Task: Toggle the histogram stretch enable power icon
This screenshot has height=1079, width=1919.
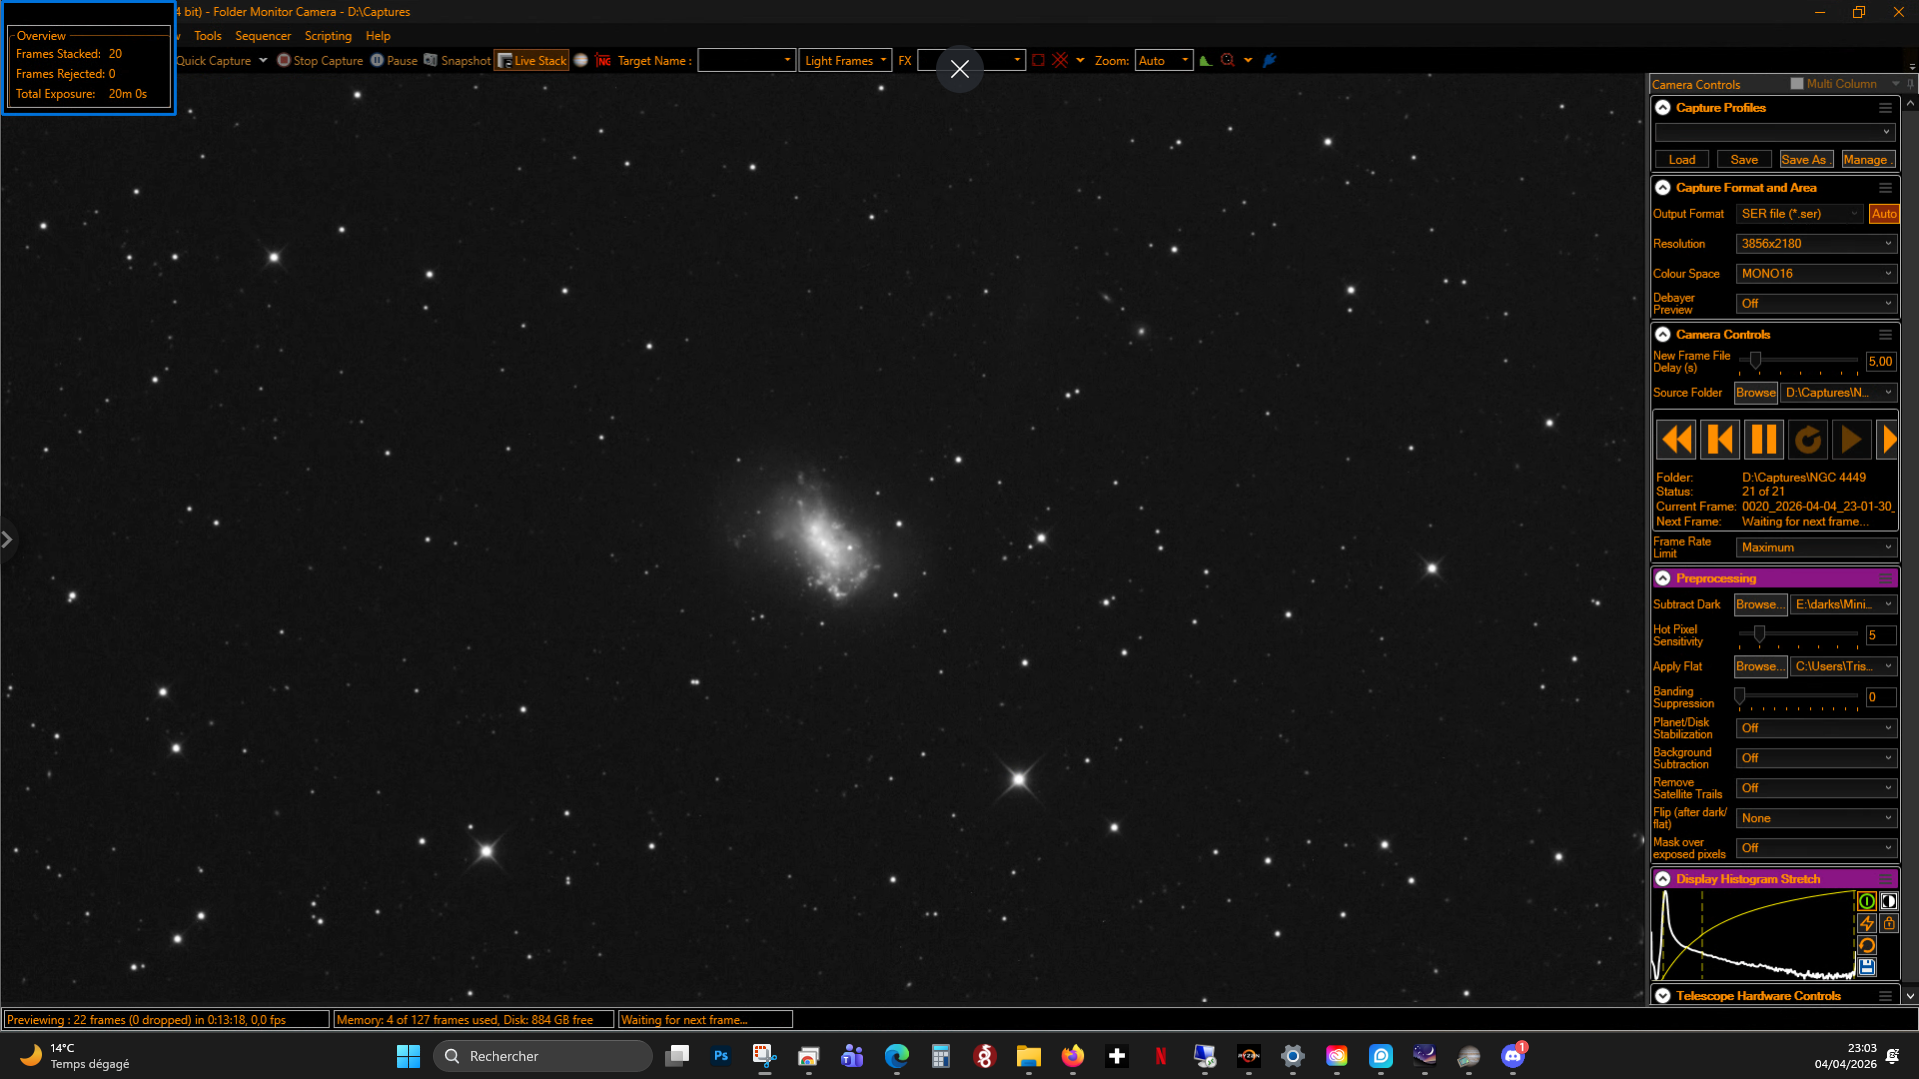Action: coord(1866,901)
